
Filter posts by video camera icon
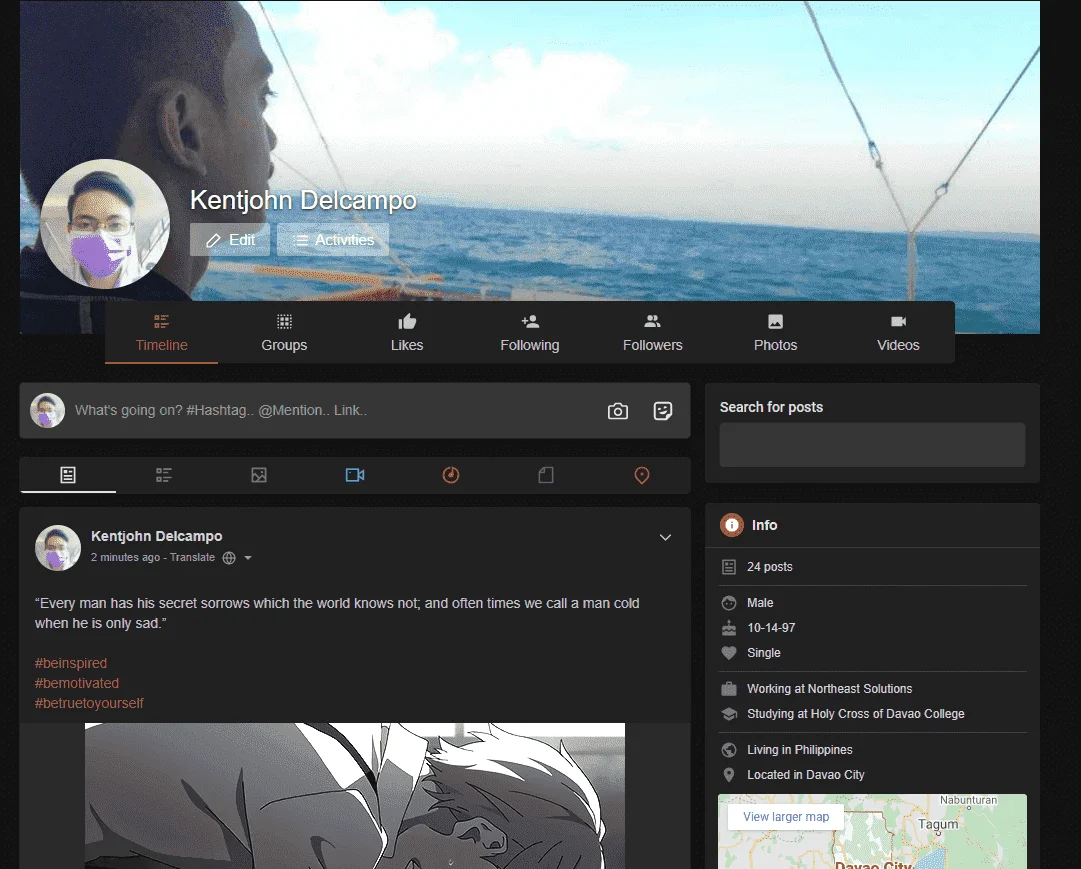355,475
